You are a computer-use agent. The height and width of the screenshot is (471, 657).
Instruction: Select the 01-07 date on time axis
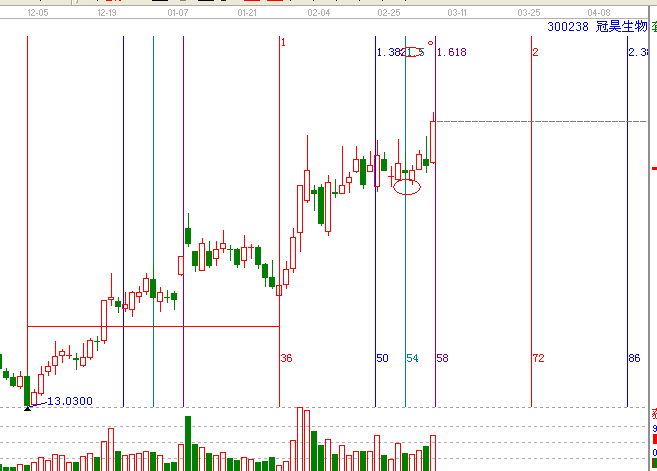178,16
